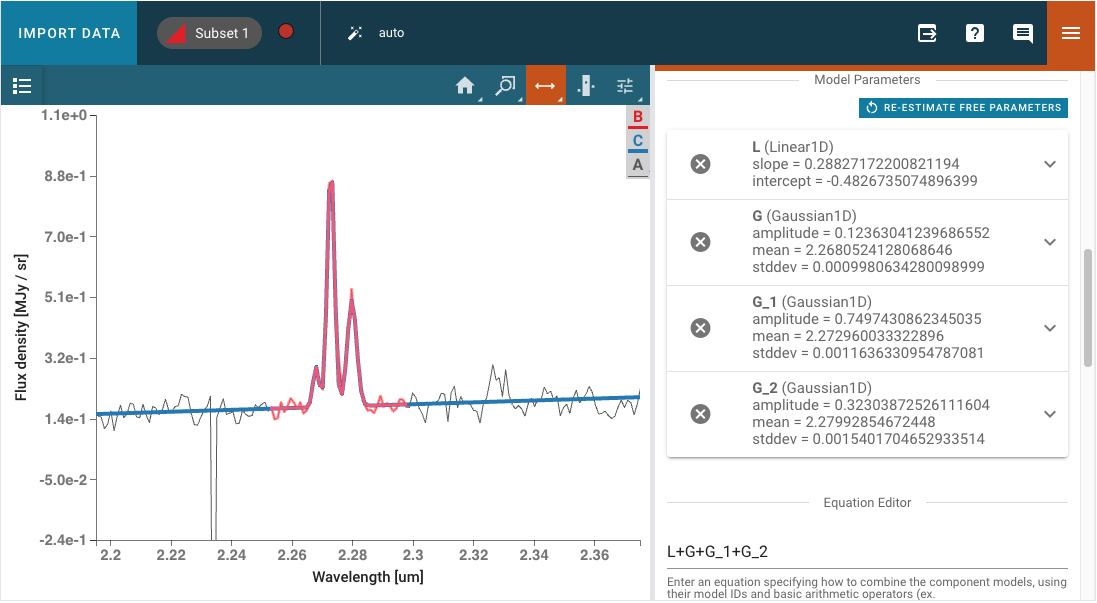Reset zoom with the home icon
This screenshot has height=603, width=1097.
465,86
